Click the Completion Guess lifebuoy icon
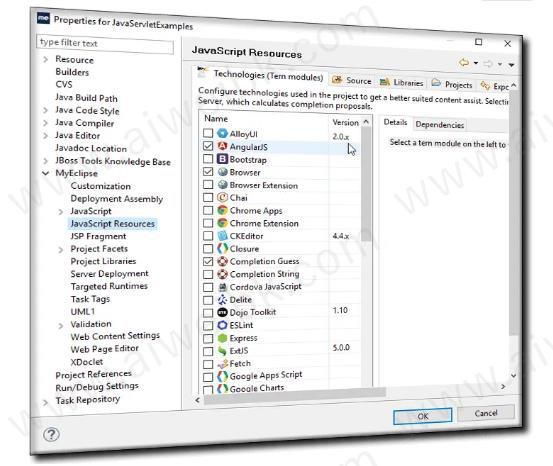This screenshot has width=553, height=466. coord(222,261)
